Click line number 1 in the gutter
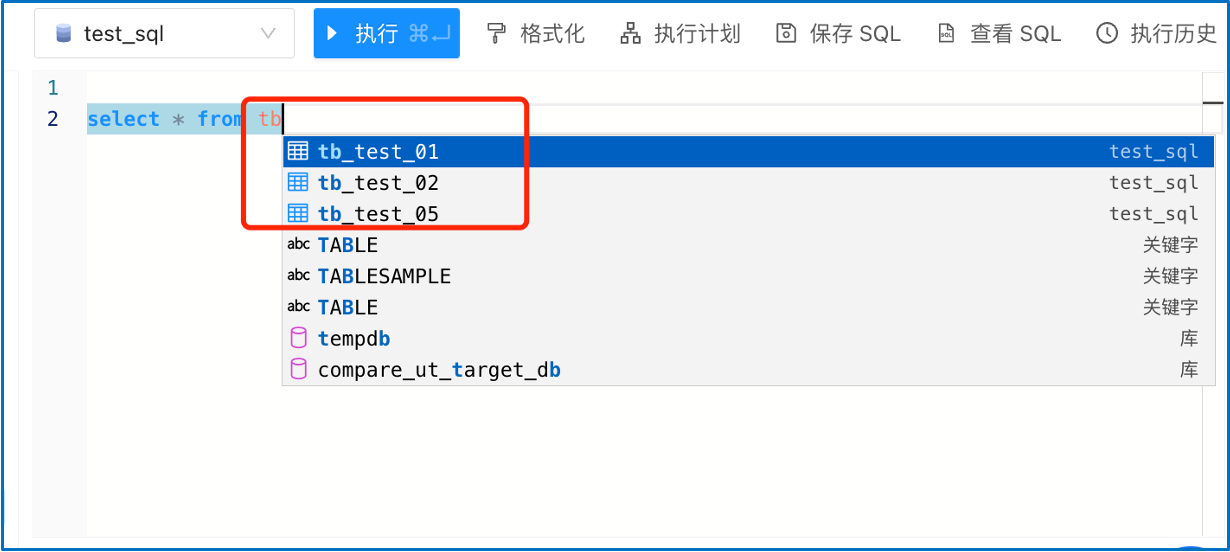This screenshot has height=552, width=1230. pyautogui.click(x=52, y=88)
